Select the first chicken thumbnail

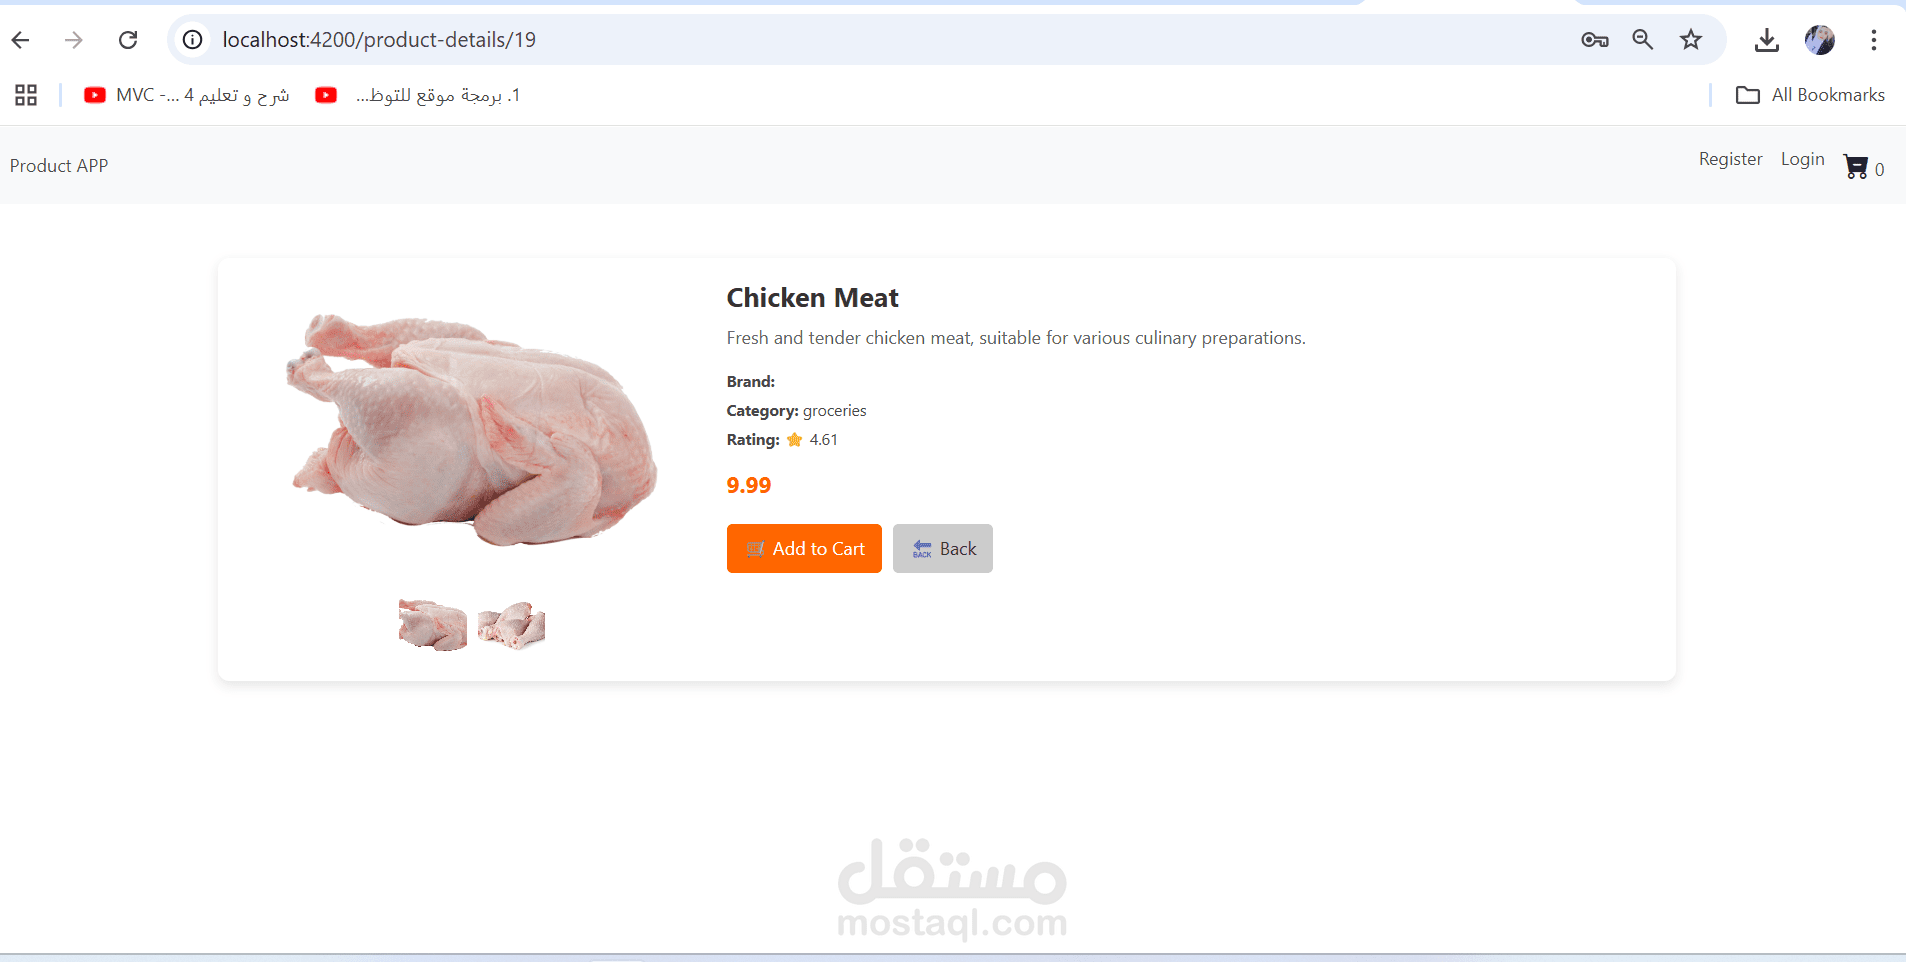(433, 625)
